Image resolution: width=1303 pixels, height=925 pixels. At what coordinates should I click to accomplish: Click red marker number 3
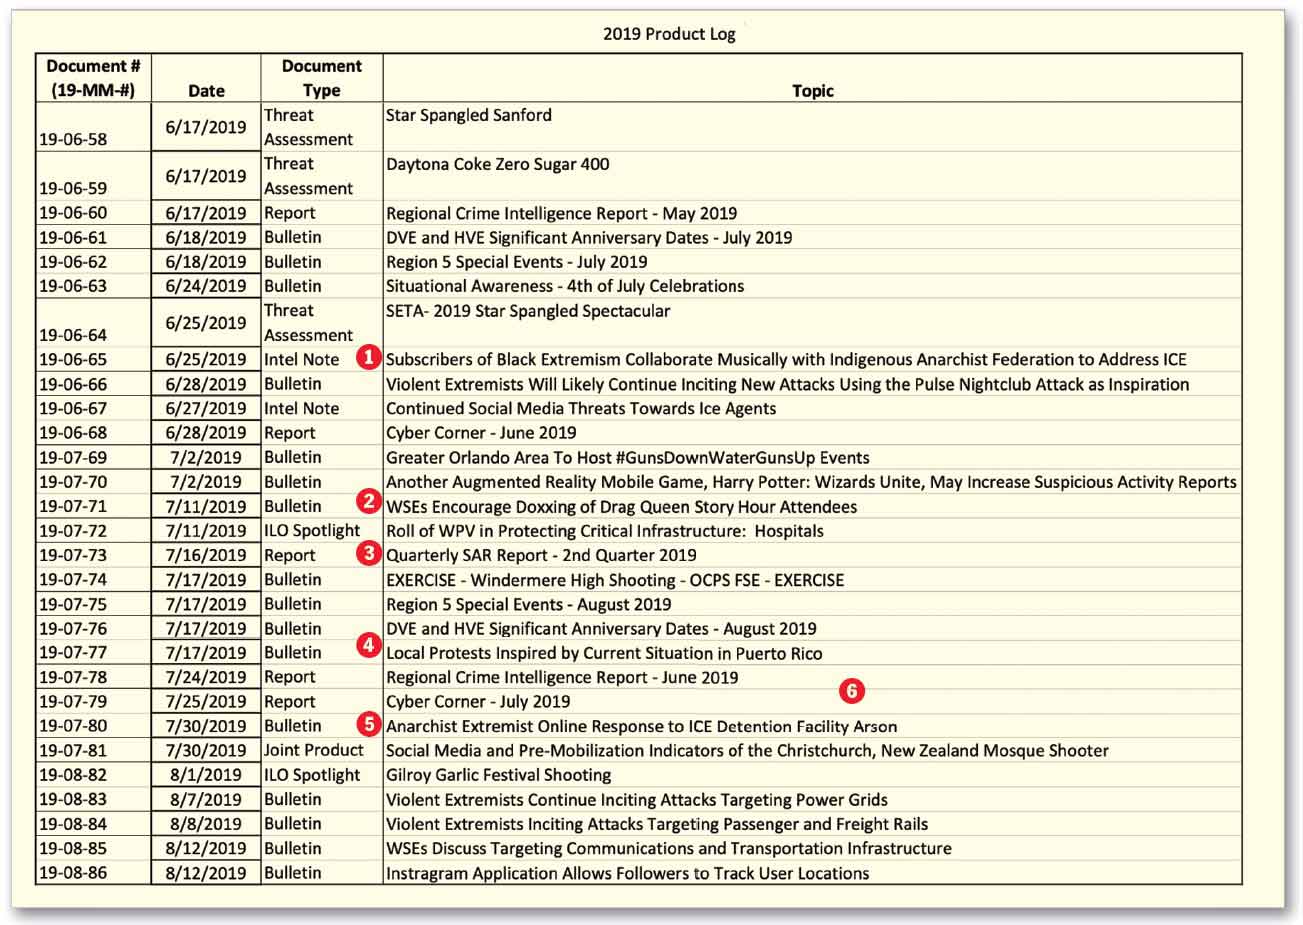[369, 552]
